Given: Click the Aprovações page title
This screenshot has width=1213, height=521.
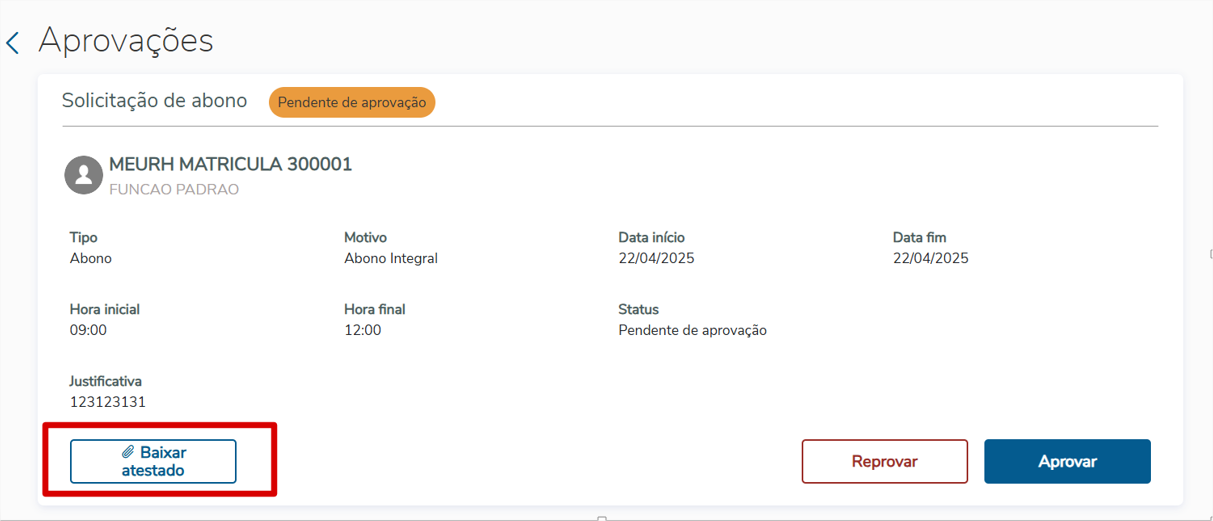Looking at the screenshot, I should pyautogui.click(x=126, y=41).
